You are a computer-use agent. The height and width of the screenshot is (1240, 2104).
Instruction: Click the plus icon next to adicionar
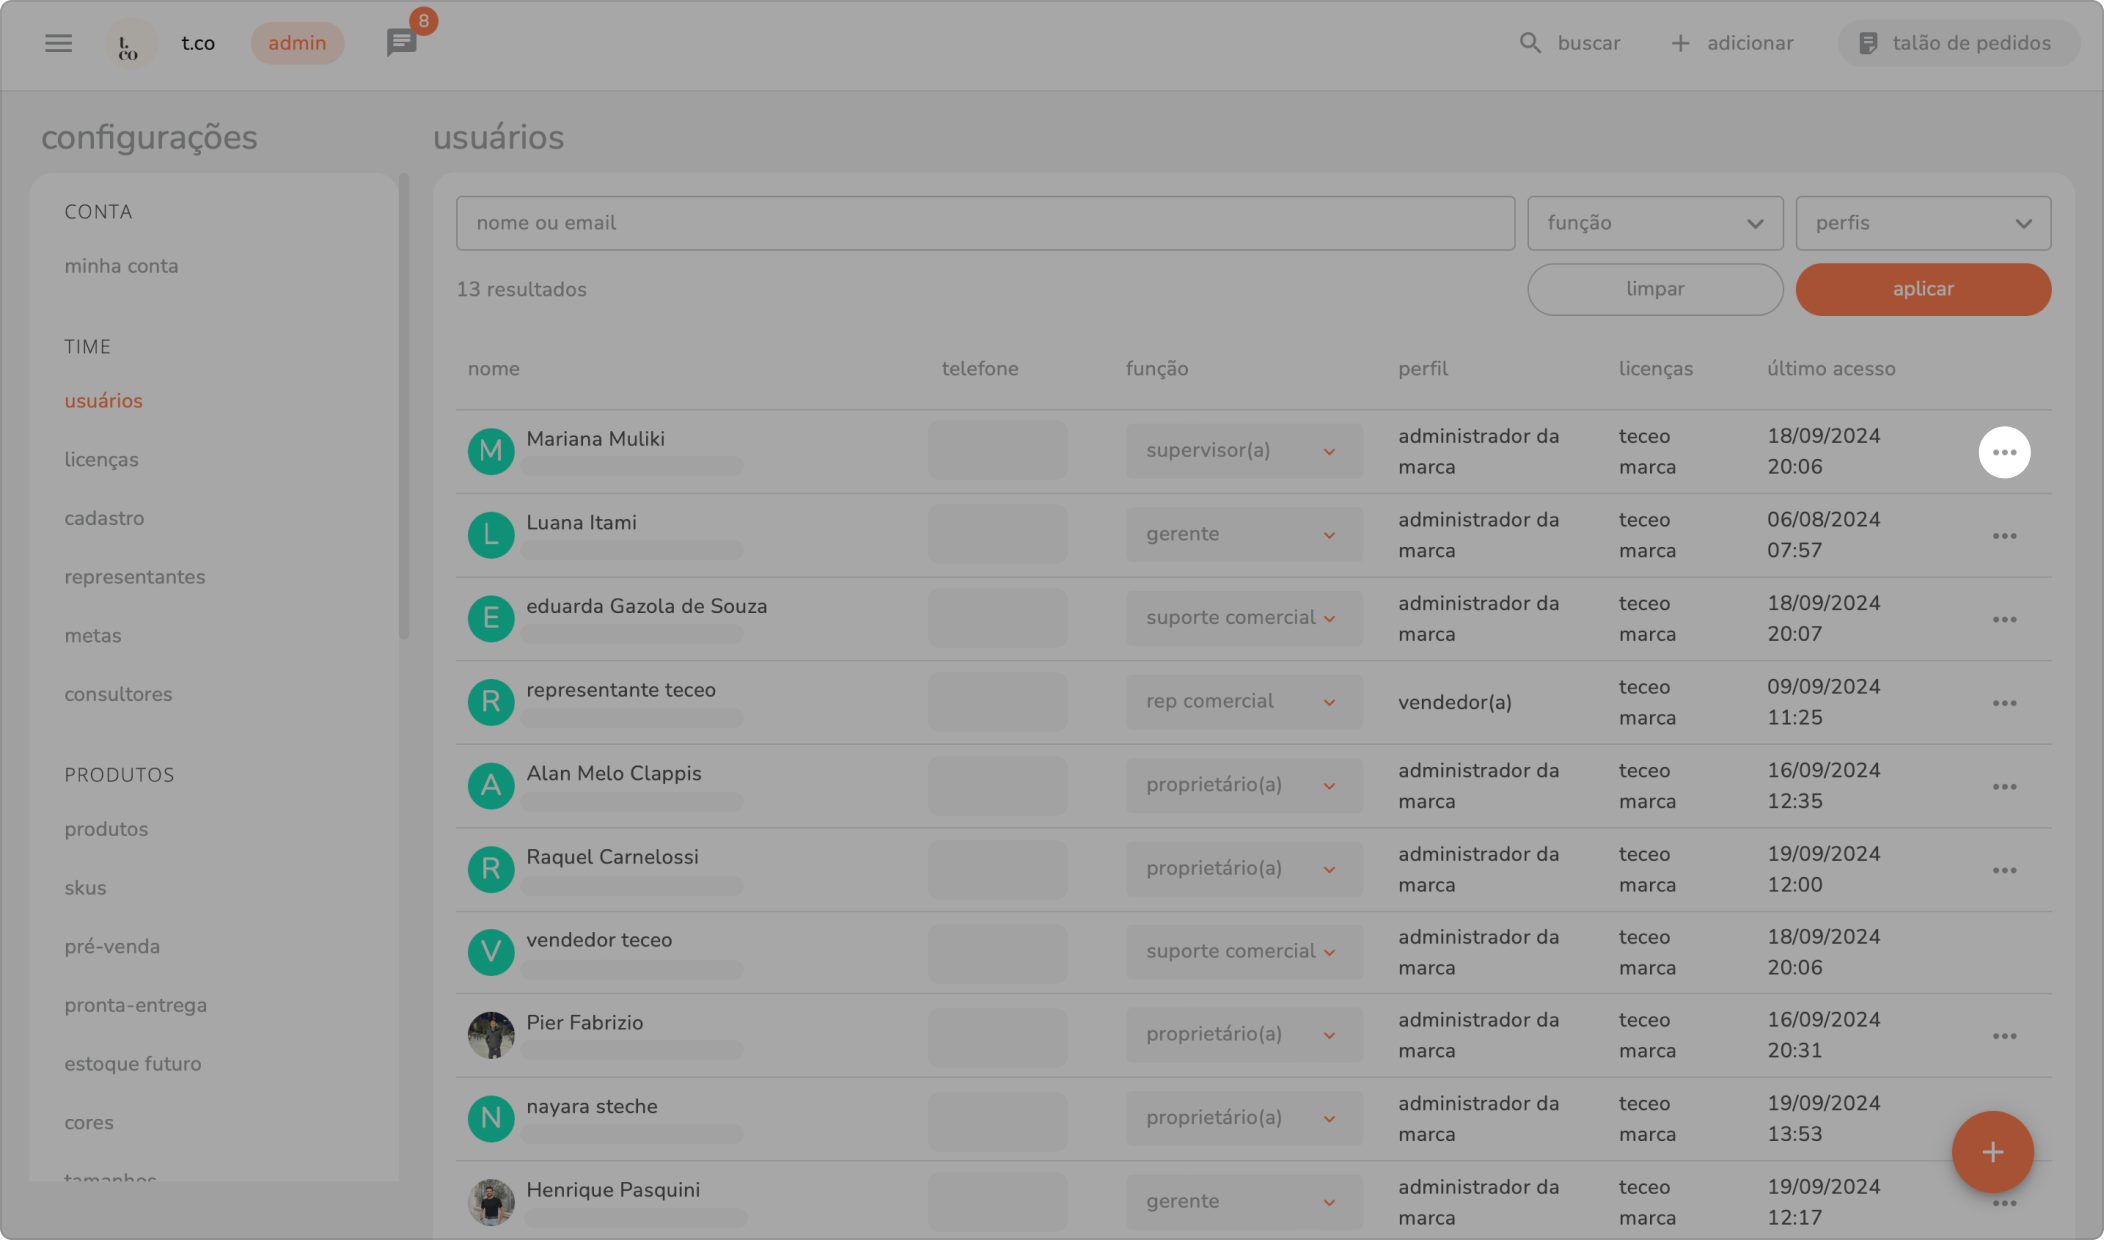1680,43
